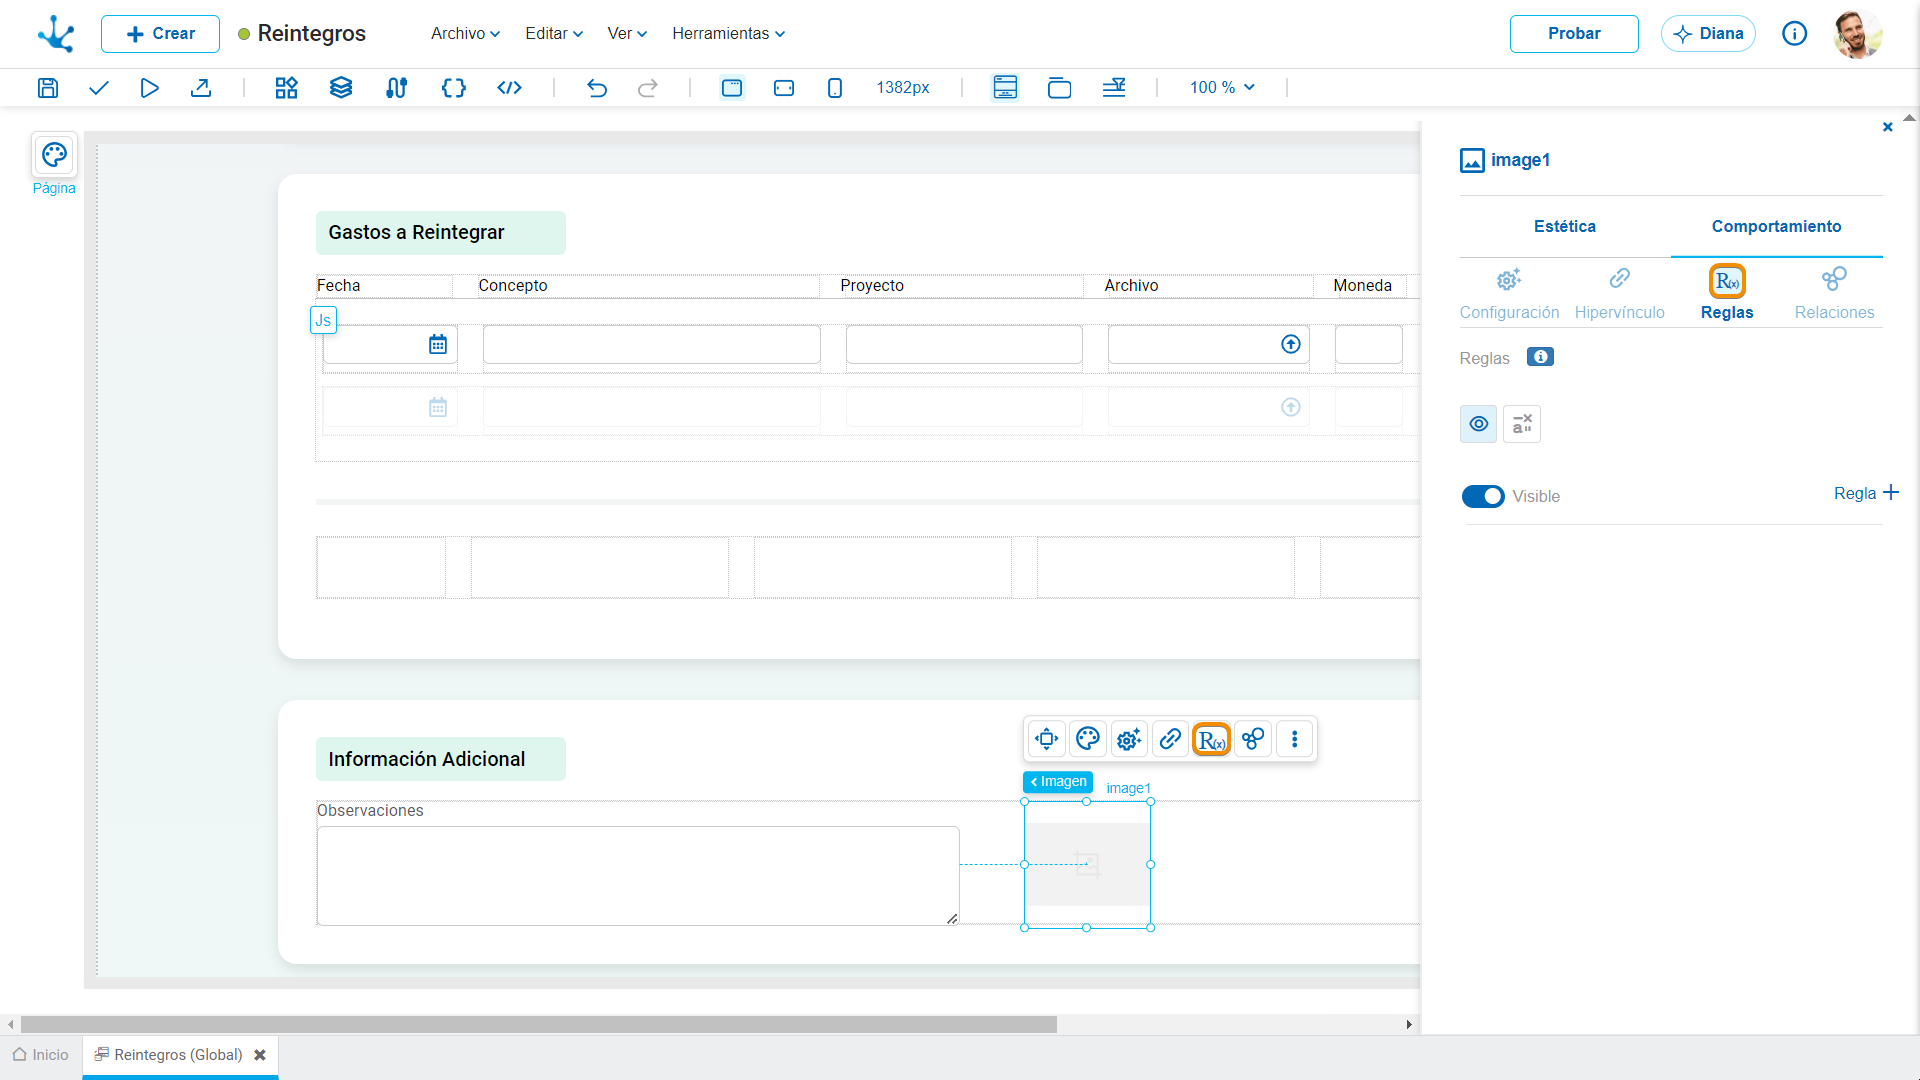Image resolution: width=1920 pixels, height=1080 pixels.
Task: Open calendar picker in Fecha field
Action: pyautogui.click(x=438, y=345)
